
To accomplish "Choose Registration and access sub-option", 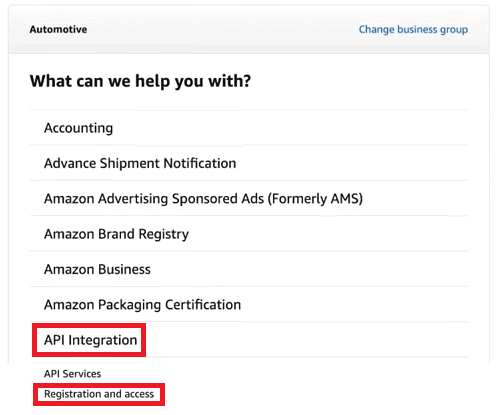I will coord(99,394).
